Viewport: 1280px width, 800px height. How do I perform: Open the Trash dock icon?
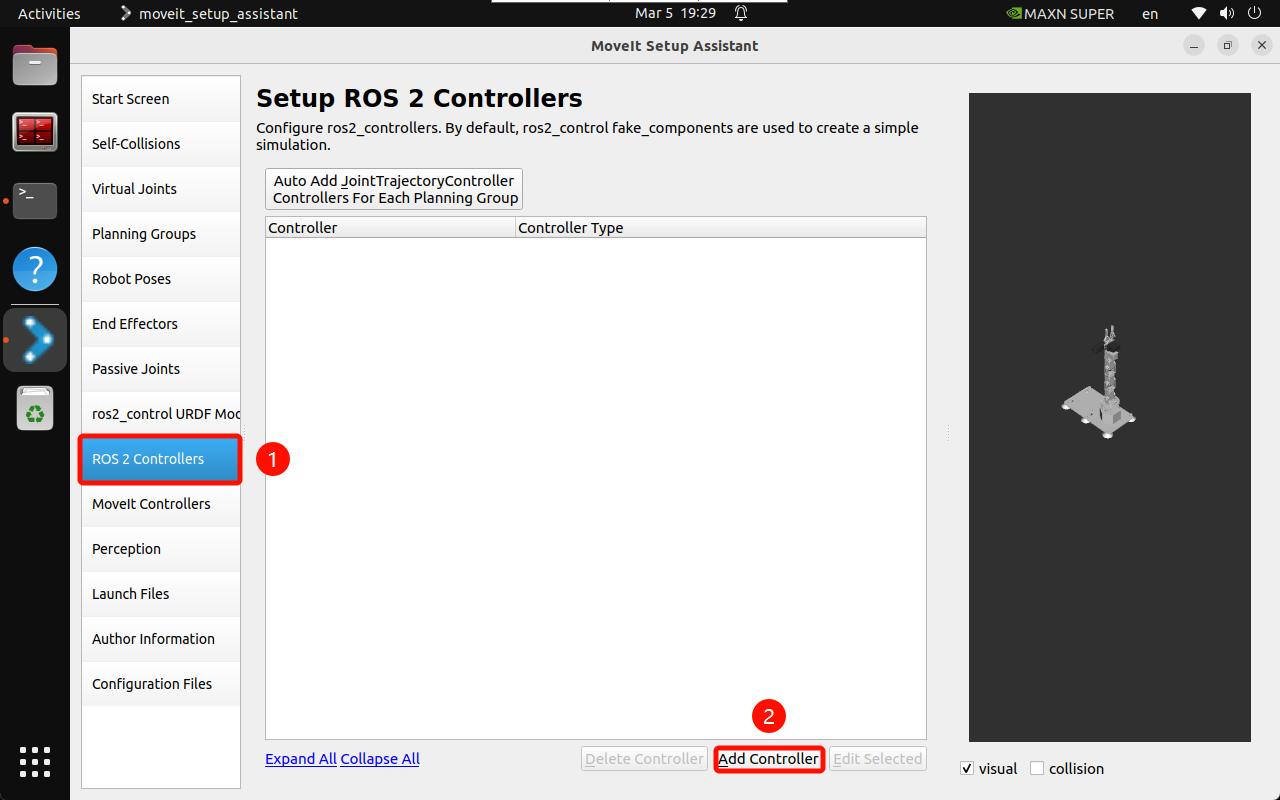35,409
